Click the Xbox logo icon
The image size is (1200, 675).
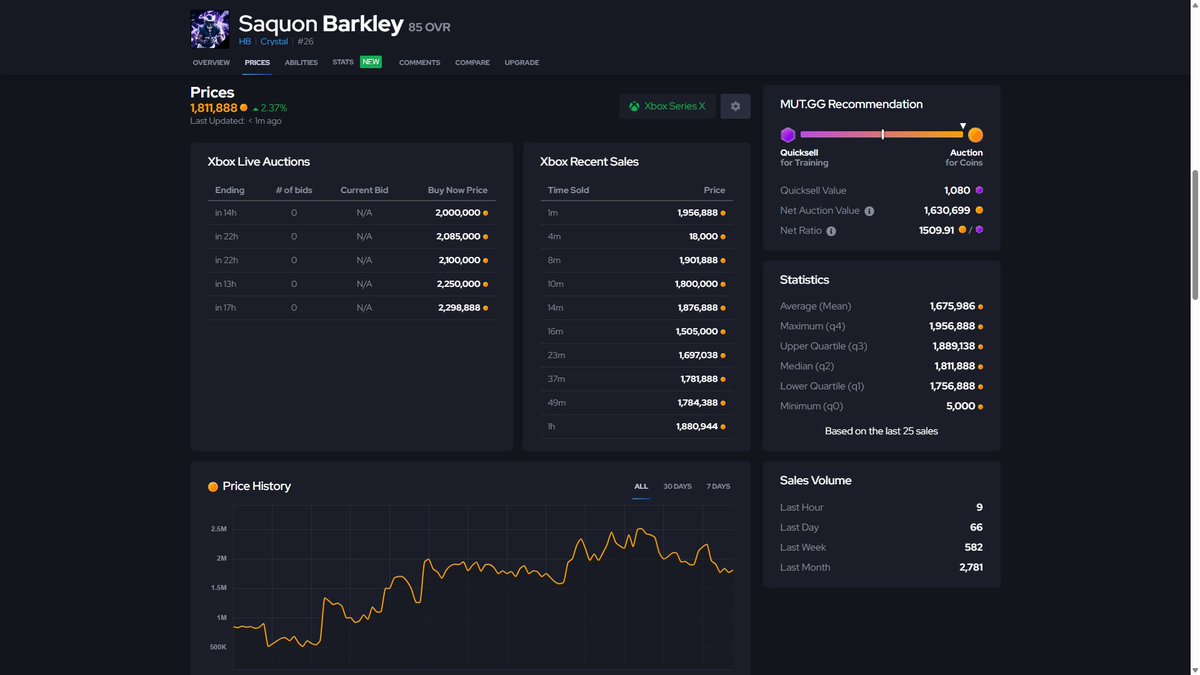tap(634, 106)
